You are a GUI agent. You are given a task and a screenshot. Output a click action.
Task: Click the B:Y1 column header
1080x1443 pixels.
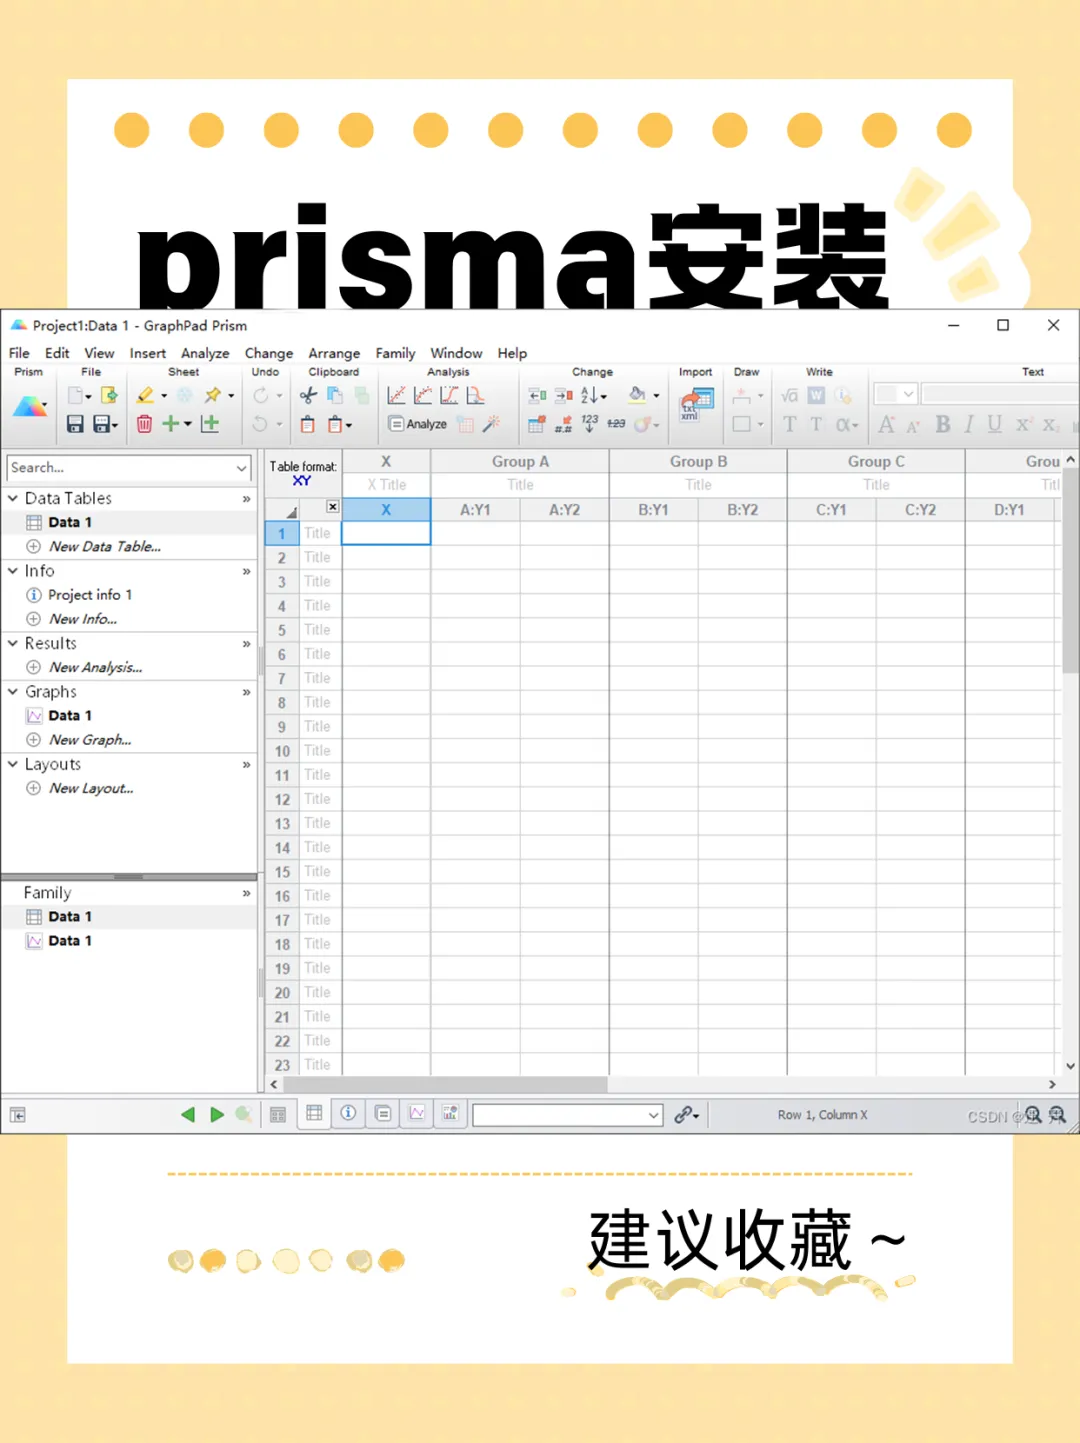point(653,510)
